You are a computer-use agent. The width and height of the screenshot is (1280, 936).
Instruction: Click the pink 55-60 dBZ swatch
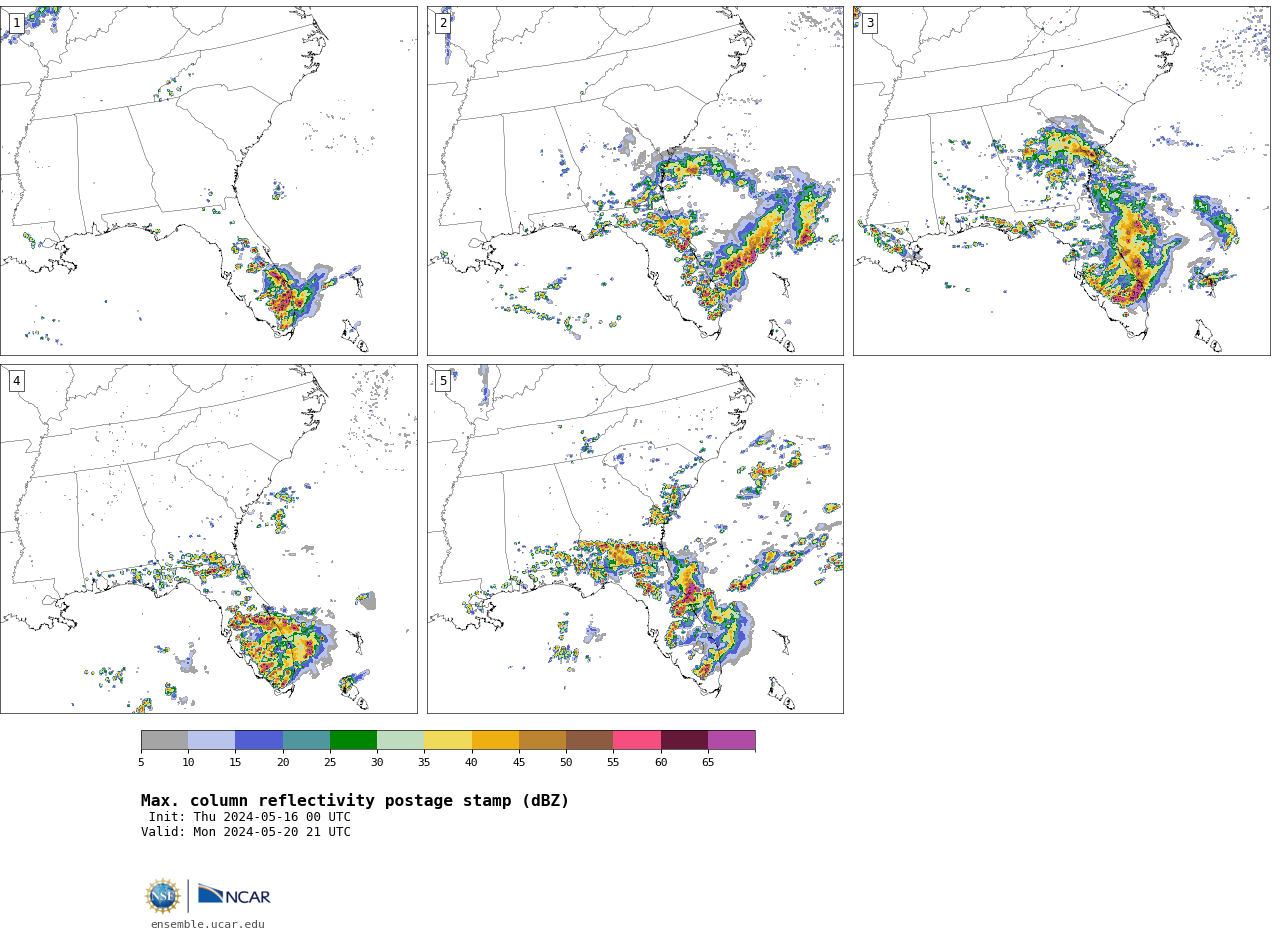(x=637, y=740)
